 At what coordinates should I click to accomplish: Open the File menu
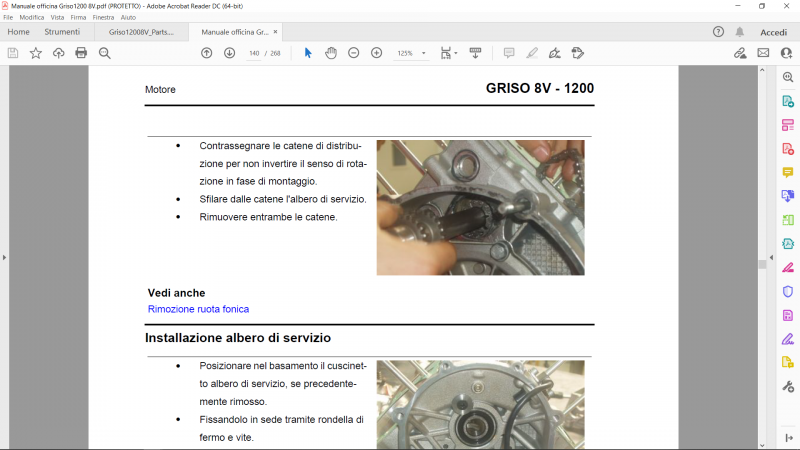pyautogui.click(x=8, y=17)
